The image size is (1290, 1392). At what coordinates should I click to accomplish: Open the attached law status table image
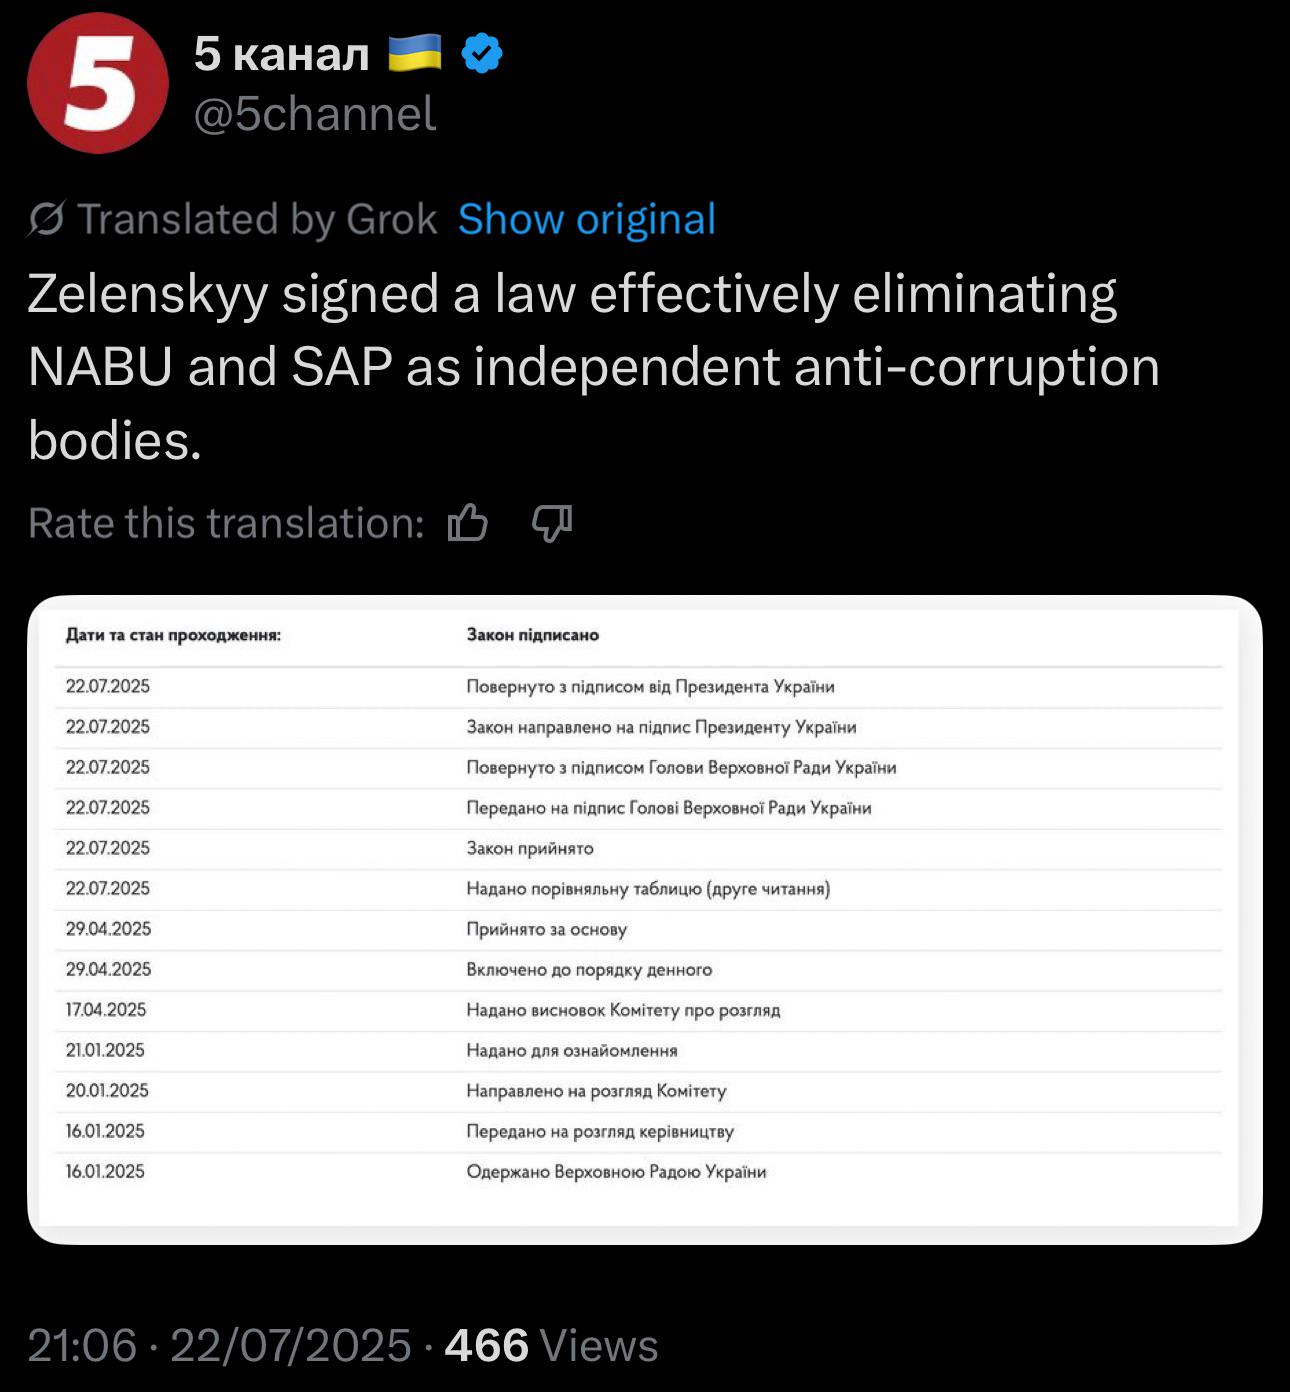[645, 919]
